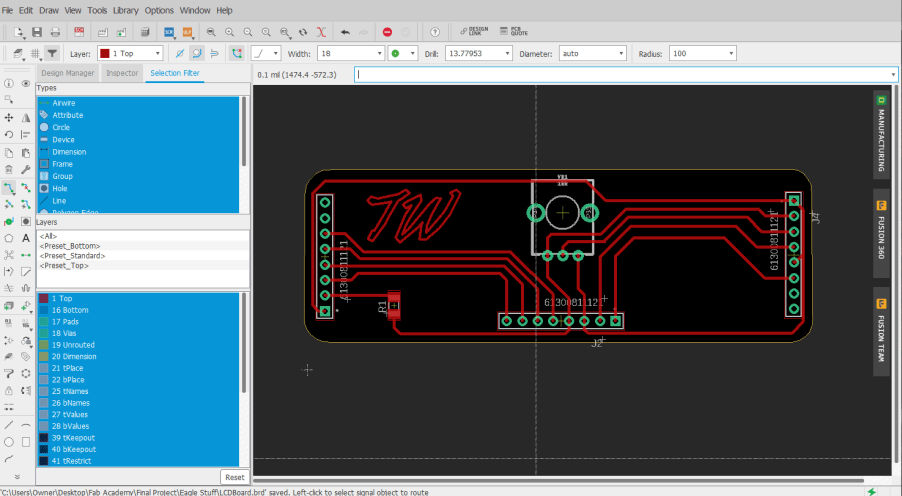Open the Layer dropdown showing 1 Top

(131, 53)
